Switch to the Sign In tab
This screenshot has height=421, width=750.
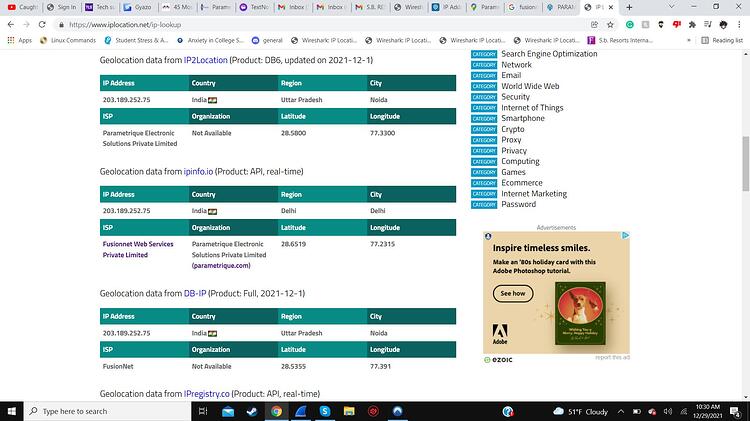click(62, 7)
